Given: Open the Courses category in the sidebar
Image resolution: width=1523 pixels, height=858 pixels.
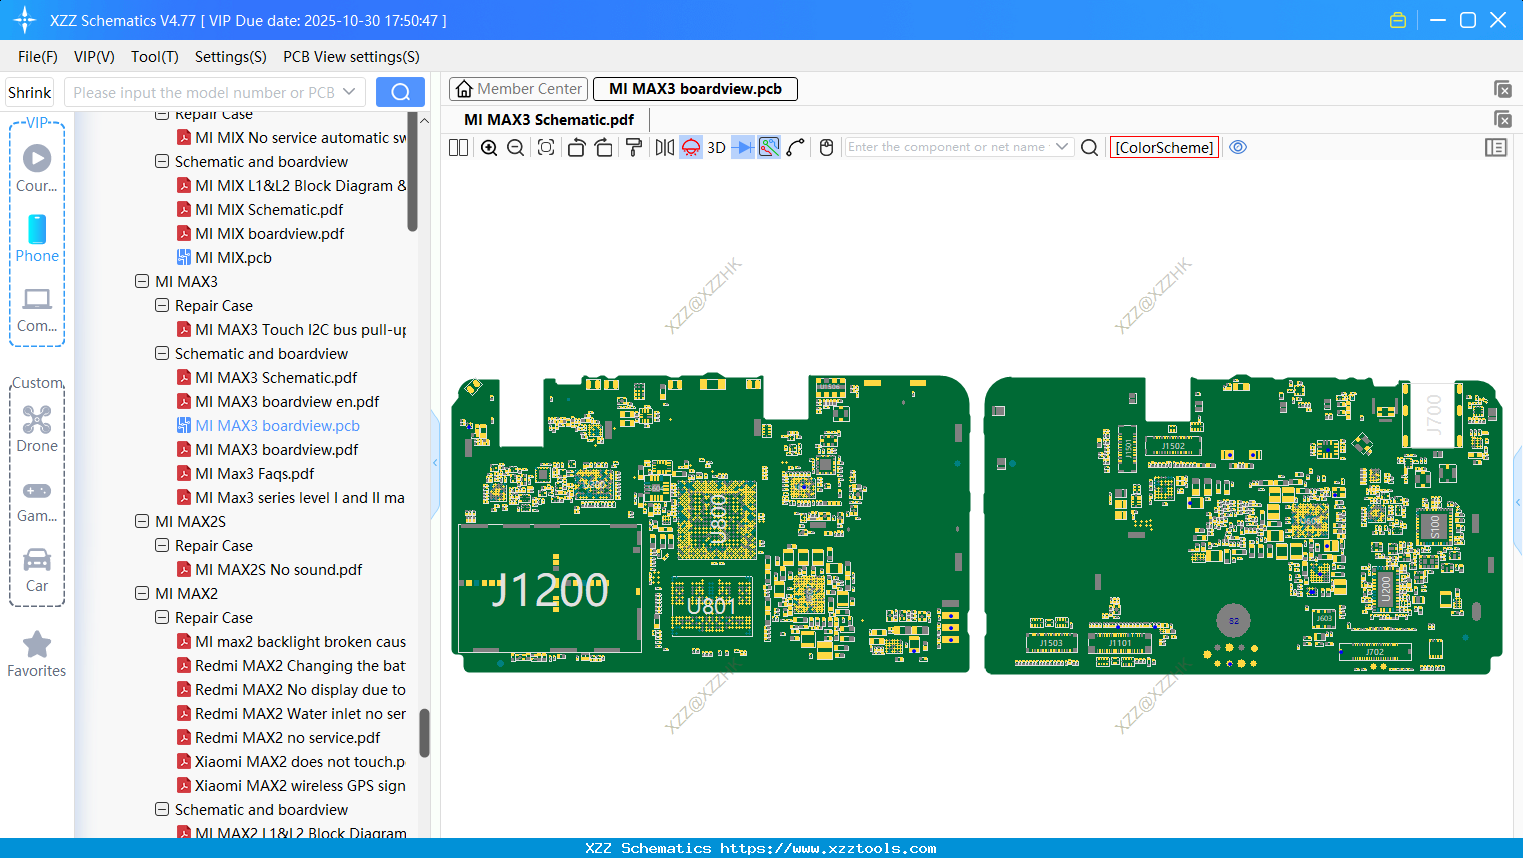Looking at the screenshot, I should [37, 169].
